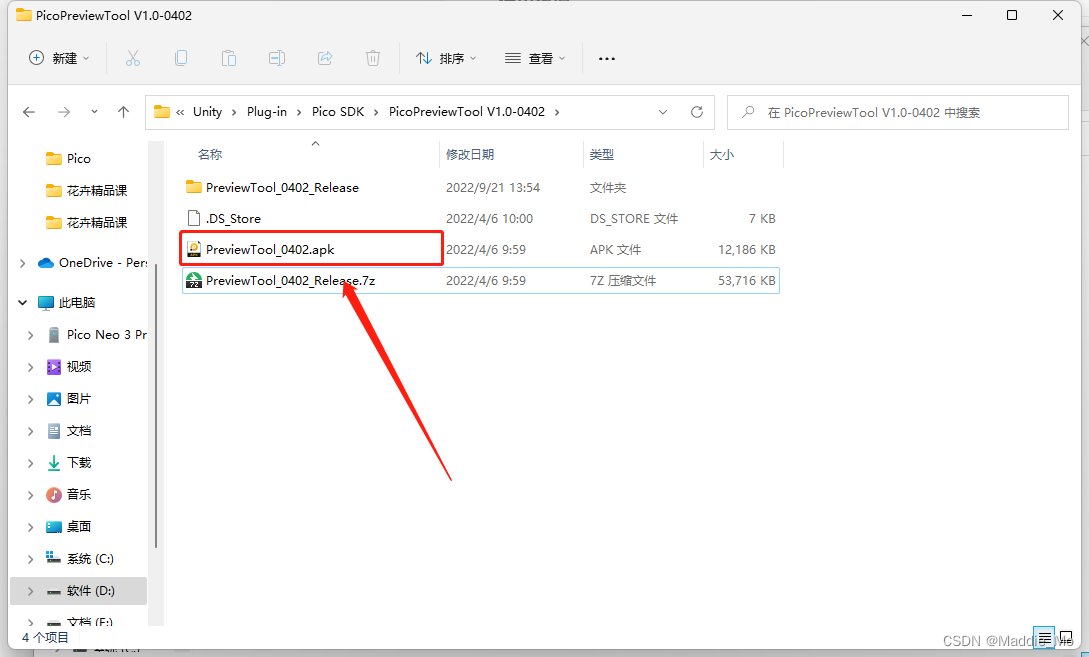Viewport: 1089px width, 657px height.
Task: Sort by Type (类型) column header
Action: point(601,154)
